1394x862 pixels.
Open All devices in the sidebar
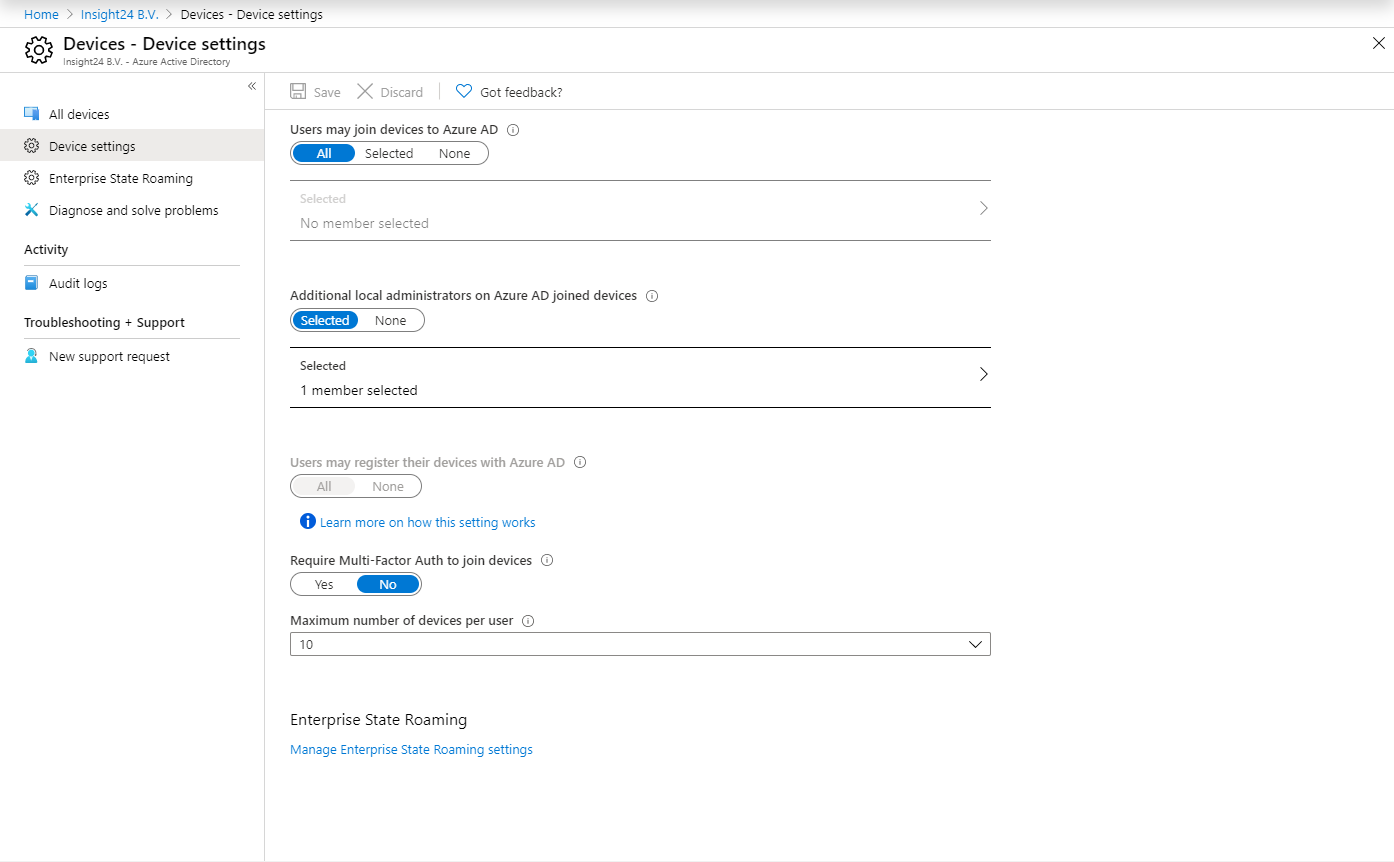pyautogui.click(x=132, y=114)
